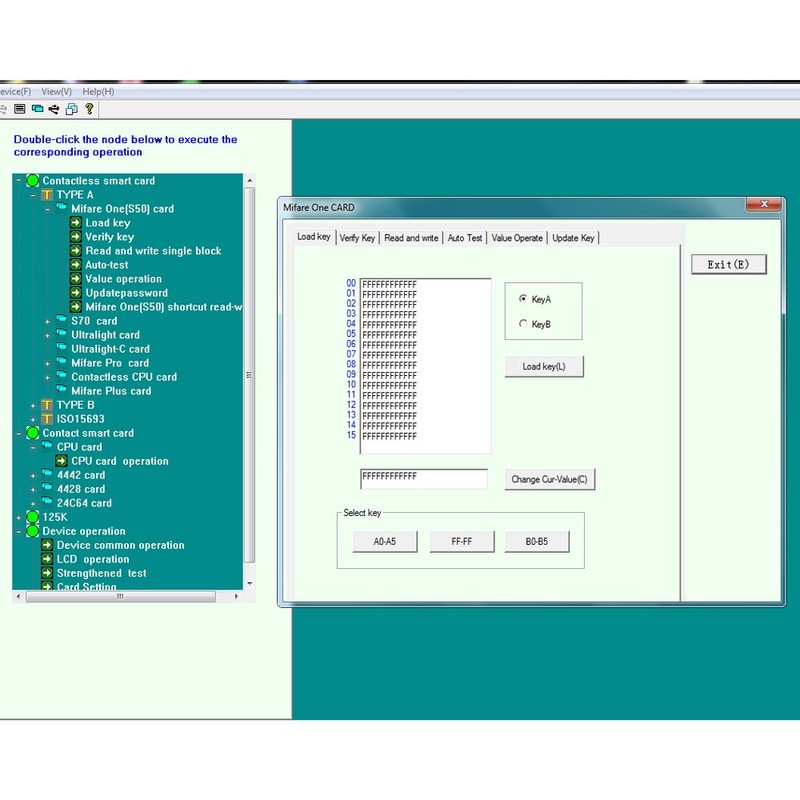Click the Change Cur-Value(C) button
This screenshot has height=800, width=800.
550,479
